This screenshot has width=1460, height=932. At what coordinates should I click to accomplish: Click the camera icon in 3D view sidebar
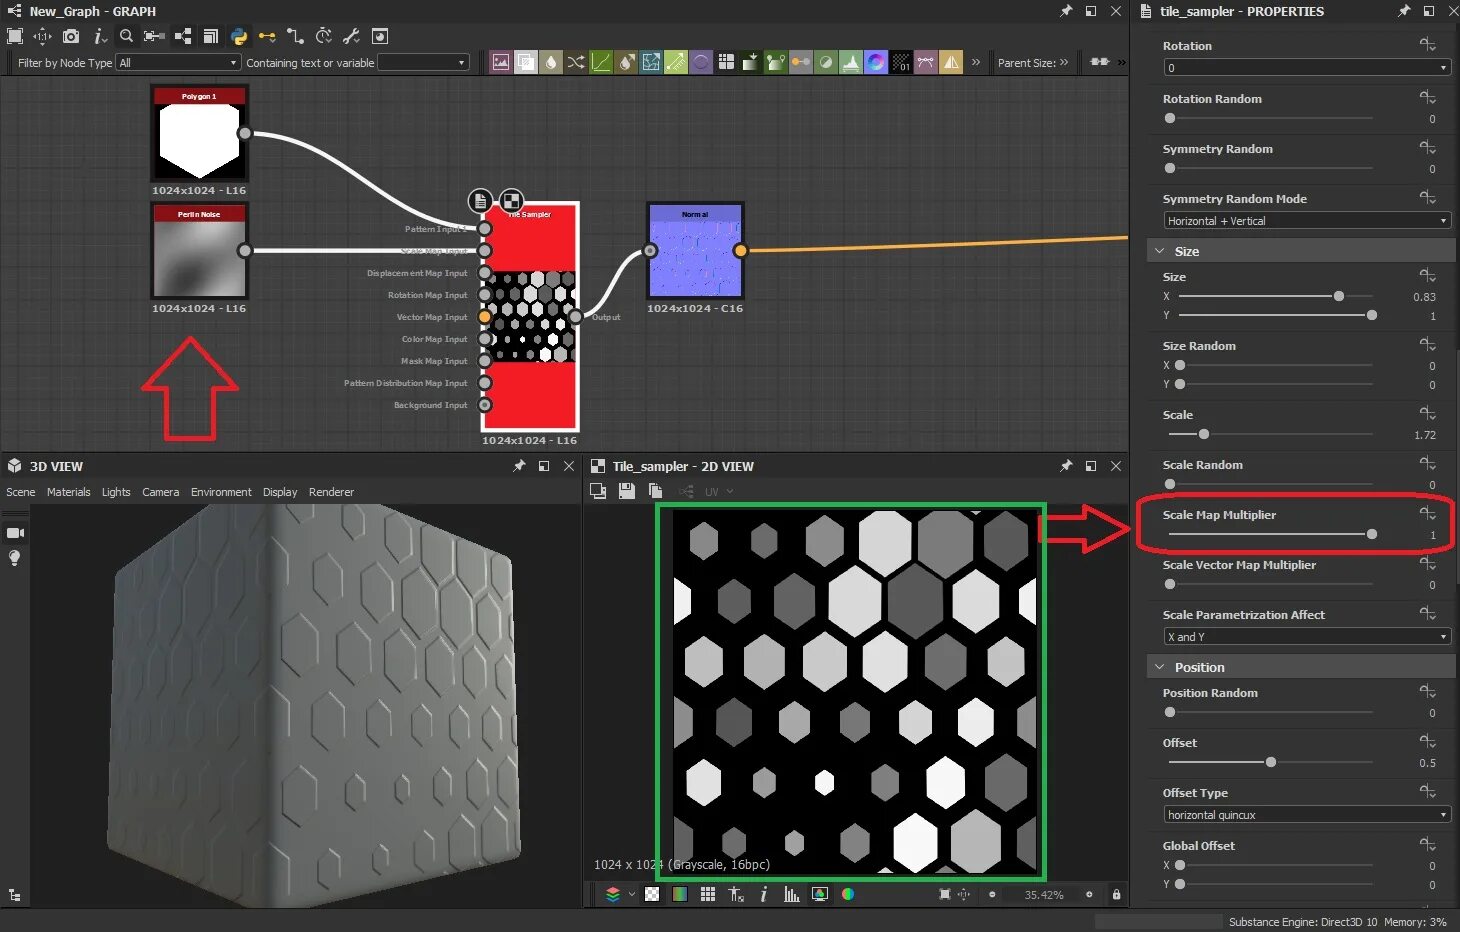click(15, 533)
